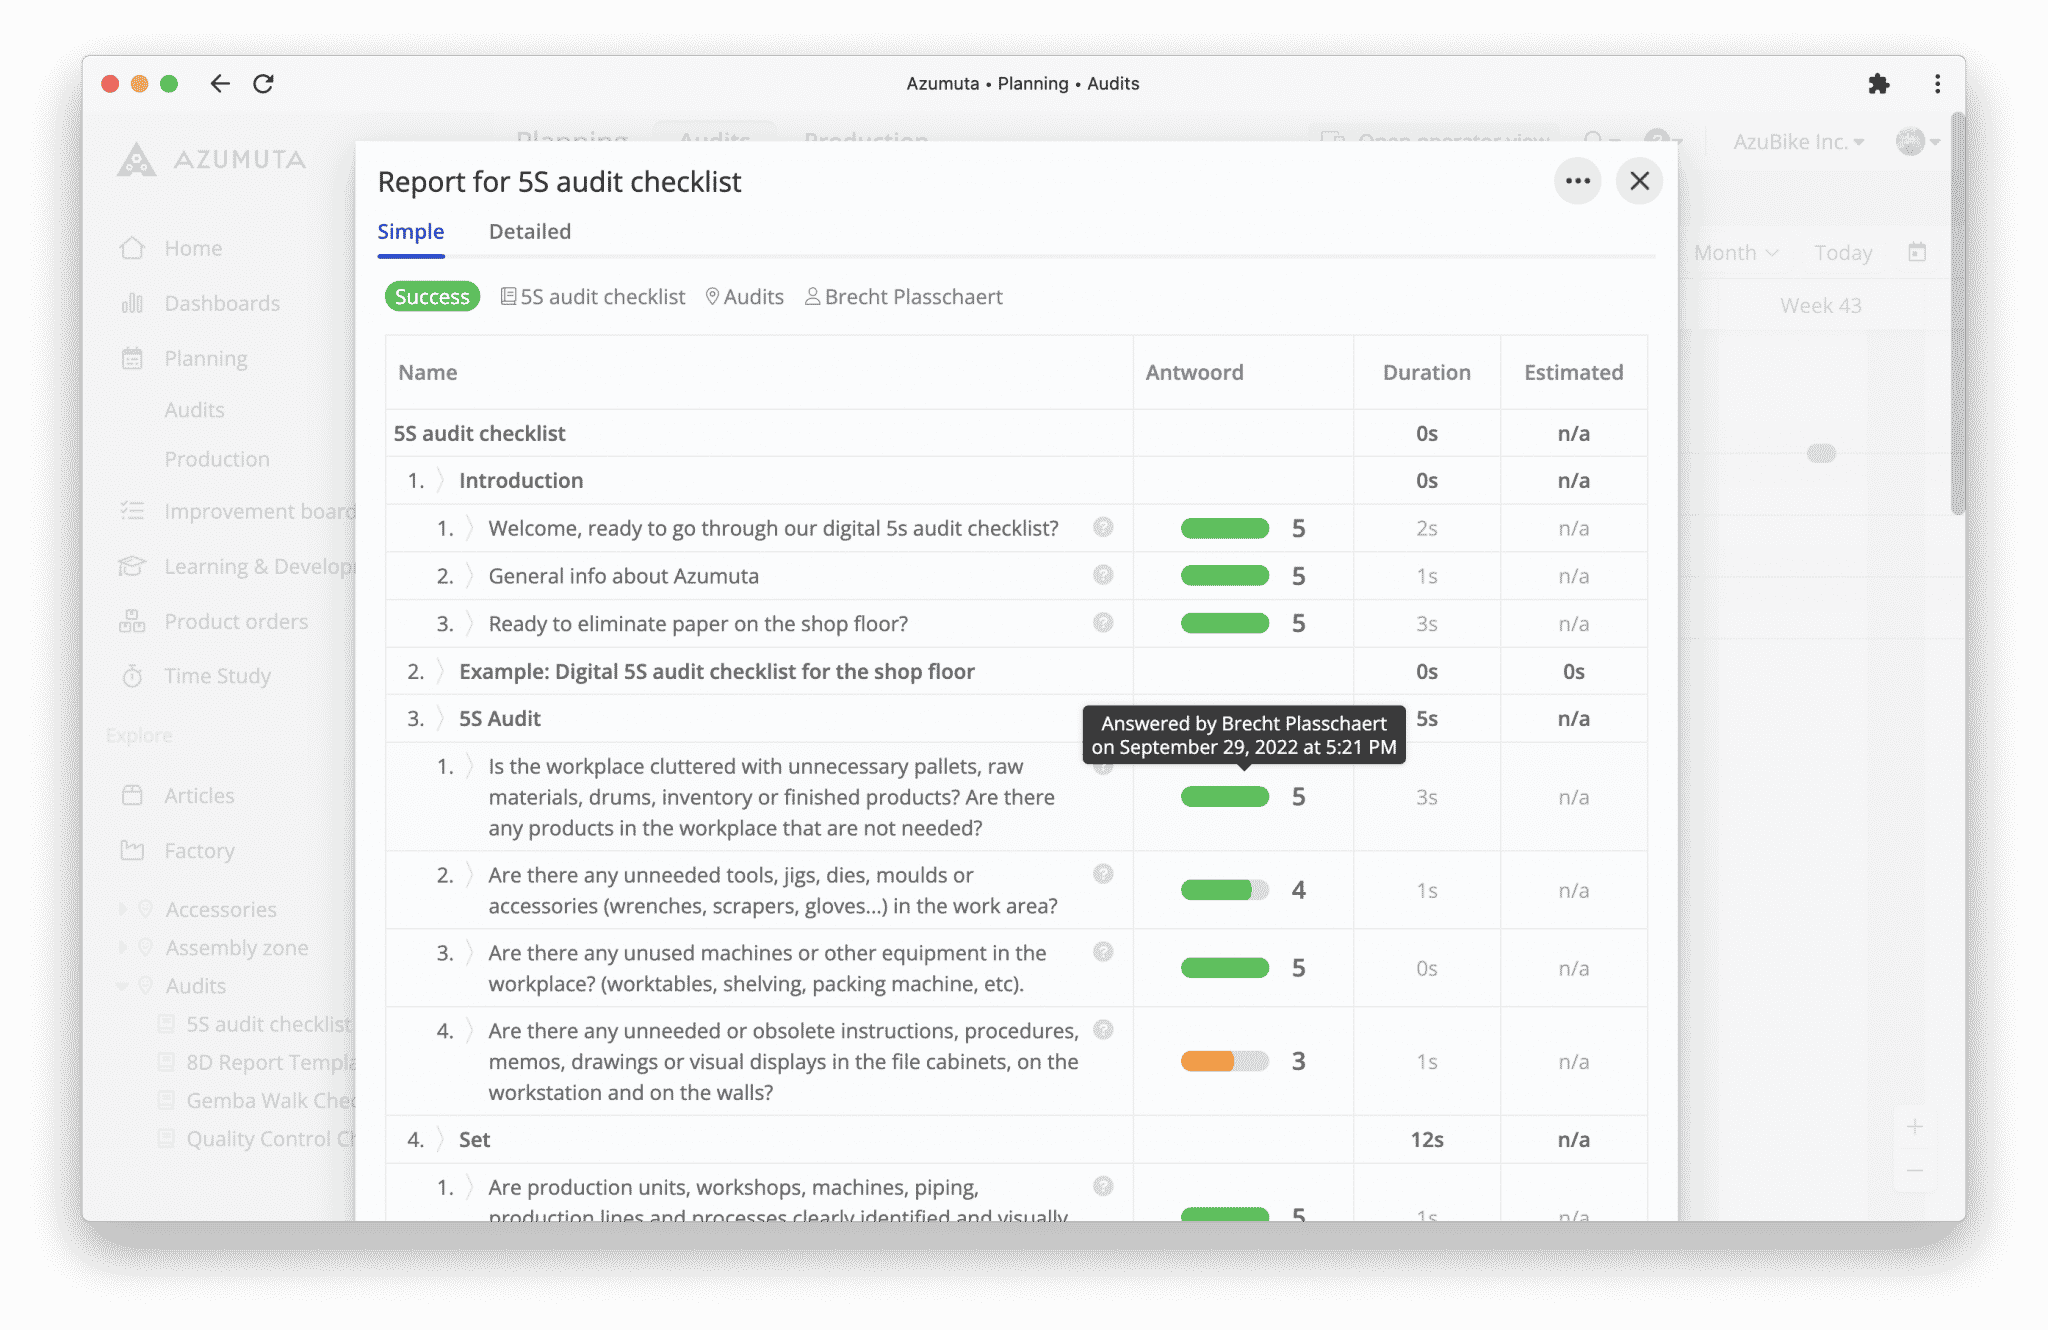Open the Dashboards section
Screen dimensions: 2048x1330
tap(221, 303)
